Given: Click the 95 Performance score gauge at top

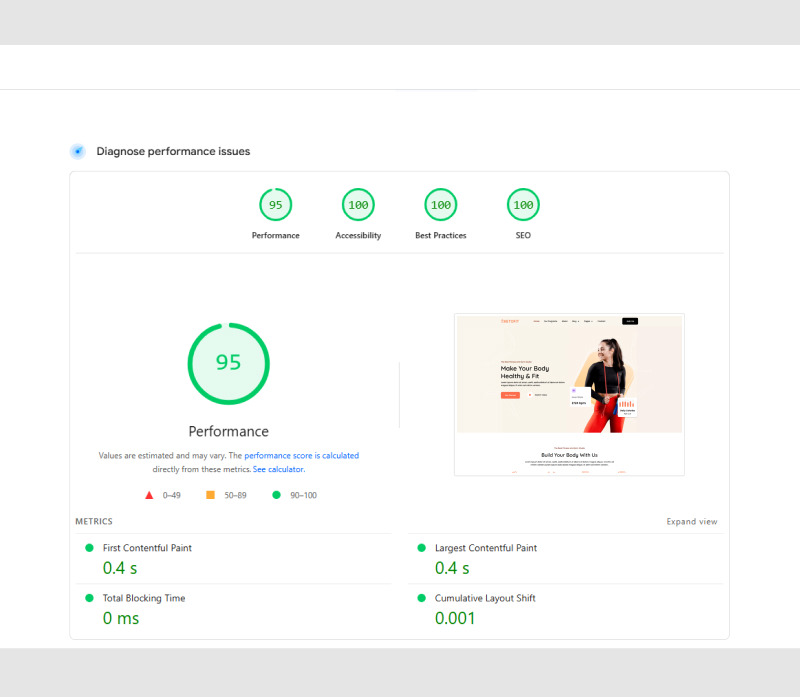Looking at the screenshot, I should pos(276,204).
